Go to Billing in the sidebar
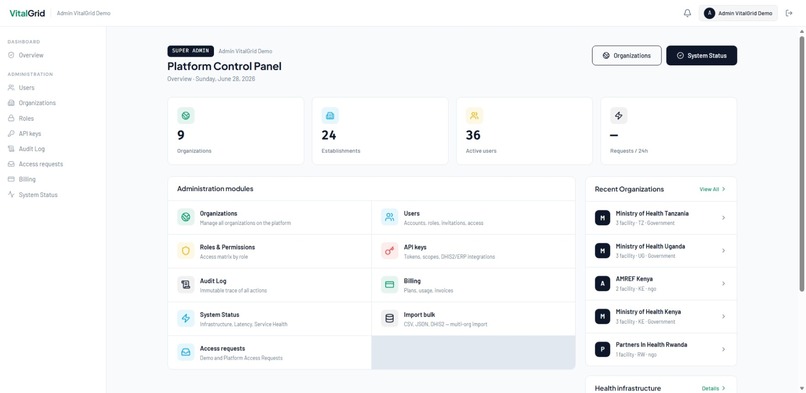Screen dimensions: 806x393 click(27, 179)
